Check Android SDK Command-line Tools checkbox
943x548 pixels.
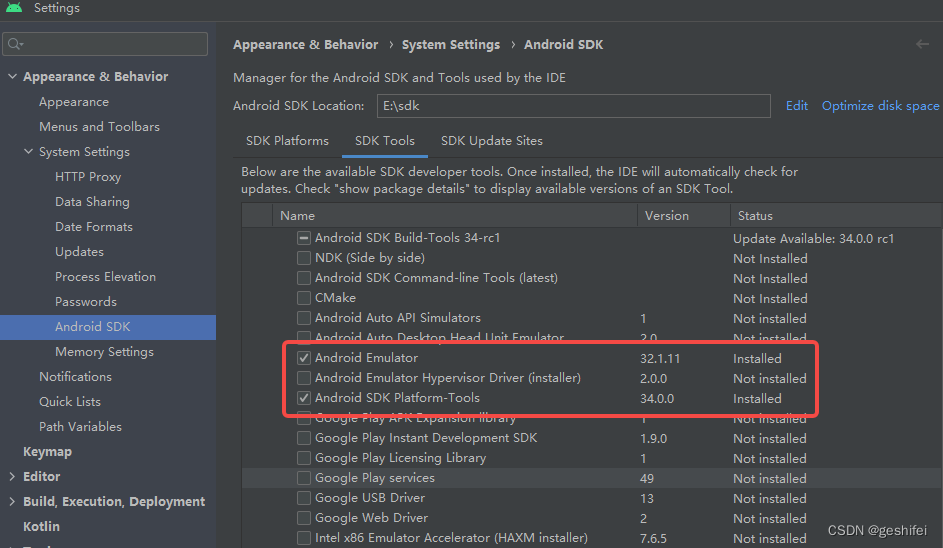point(304,278)
